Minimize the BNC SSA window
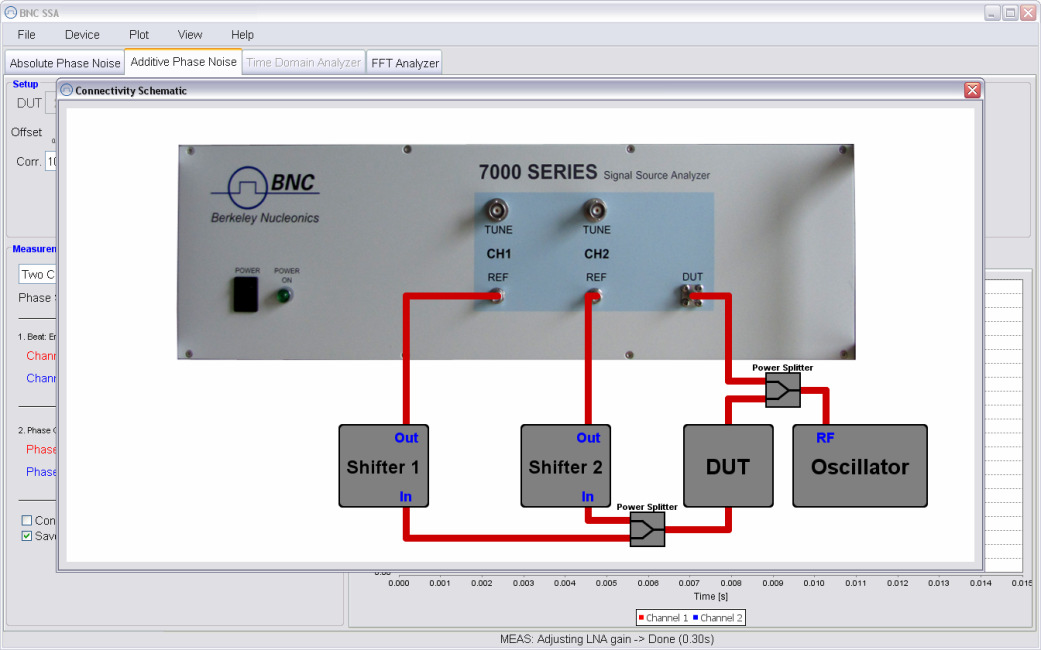The width and height of the screenshot is (1041, 650). click(x=992, y=13)
